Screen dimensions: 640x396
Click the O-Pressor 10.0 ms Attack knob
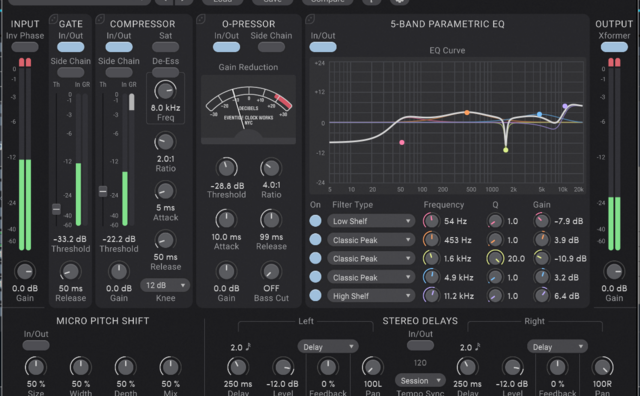point(227,220)
